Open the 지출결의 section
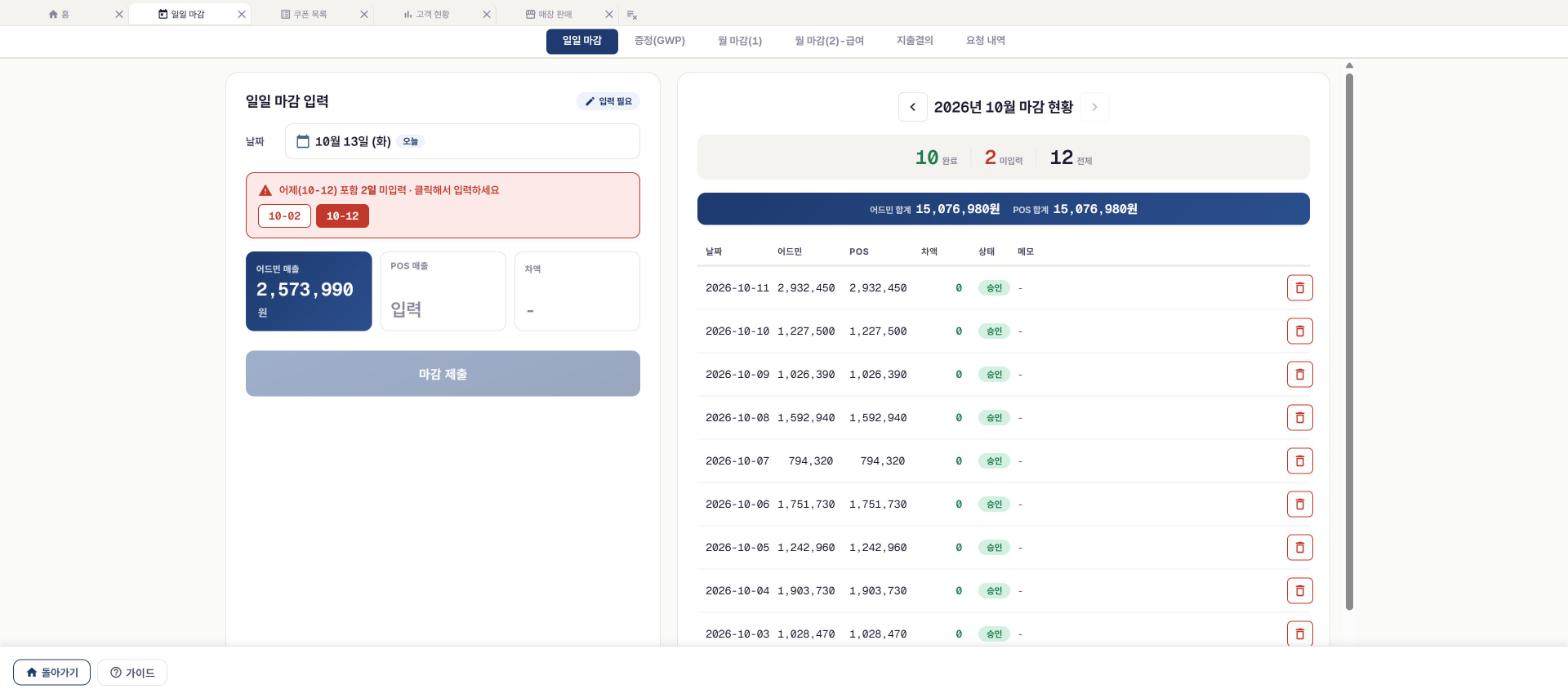1568x698 pixels. [x=915, y=41]
